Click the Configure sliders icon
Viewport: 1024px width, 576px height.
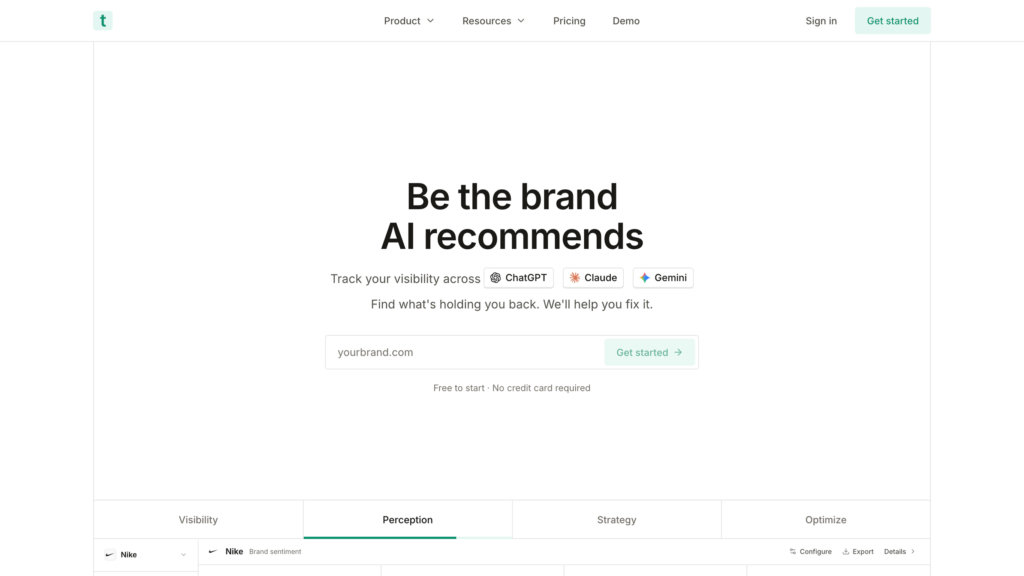coord(793,552)
